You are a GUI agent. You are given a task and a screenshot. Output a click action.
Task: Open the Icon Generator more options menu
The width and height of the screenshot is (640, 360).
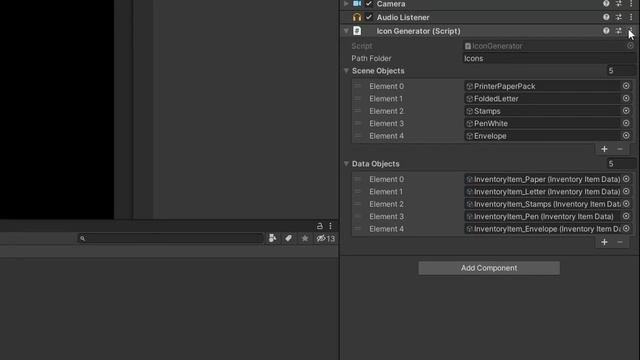pyautogui.click(x=631, y=31)
